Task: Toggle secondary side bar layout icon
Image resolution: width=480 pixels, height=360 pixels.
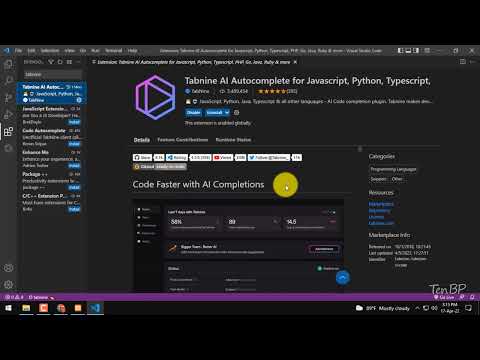Action: [x=416, y=51]
